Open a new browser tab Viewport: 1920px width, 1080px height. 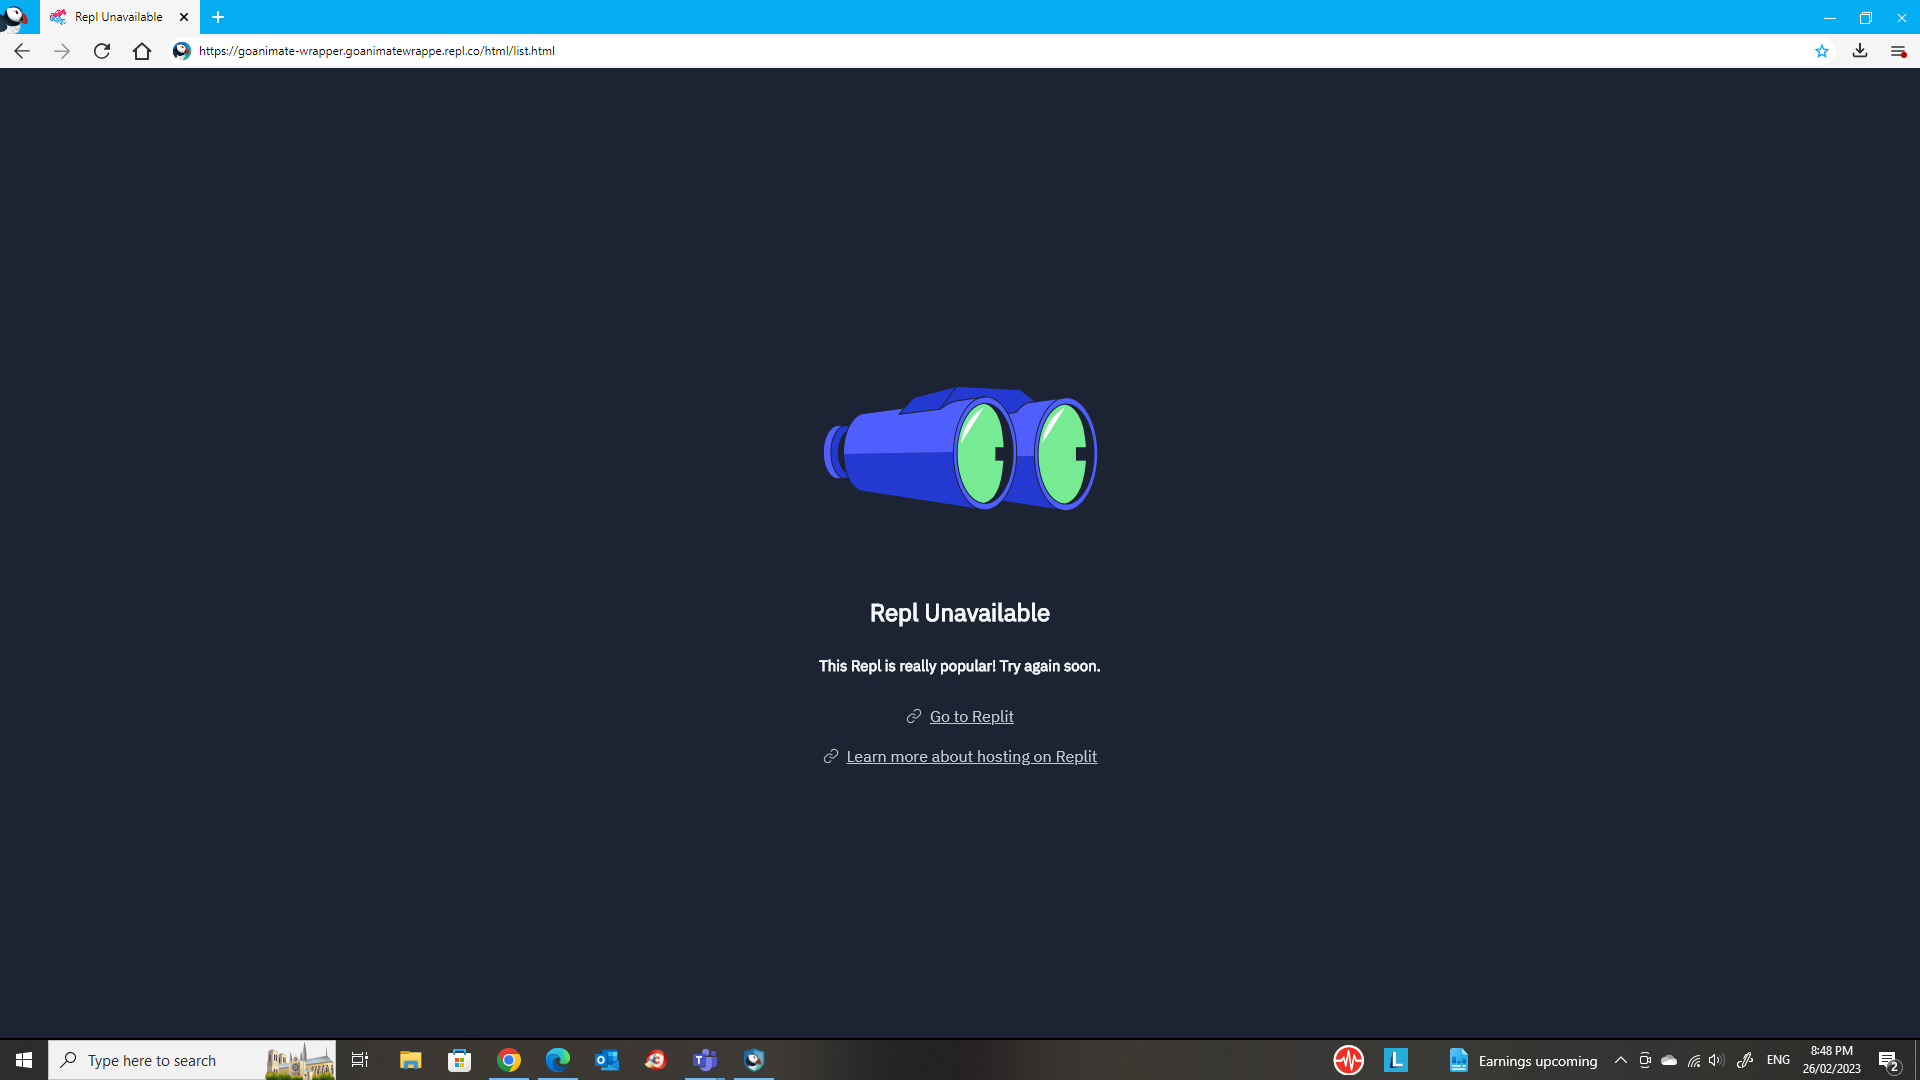point(218,17)
